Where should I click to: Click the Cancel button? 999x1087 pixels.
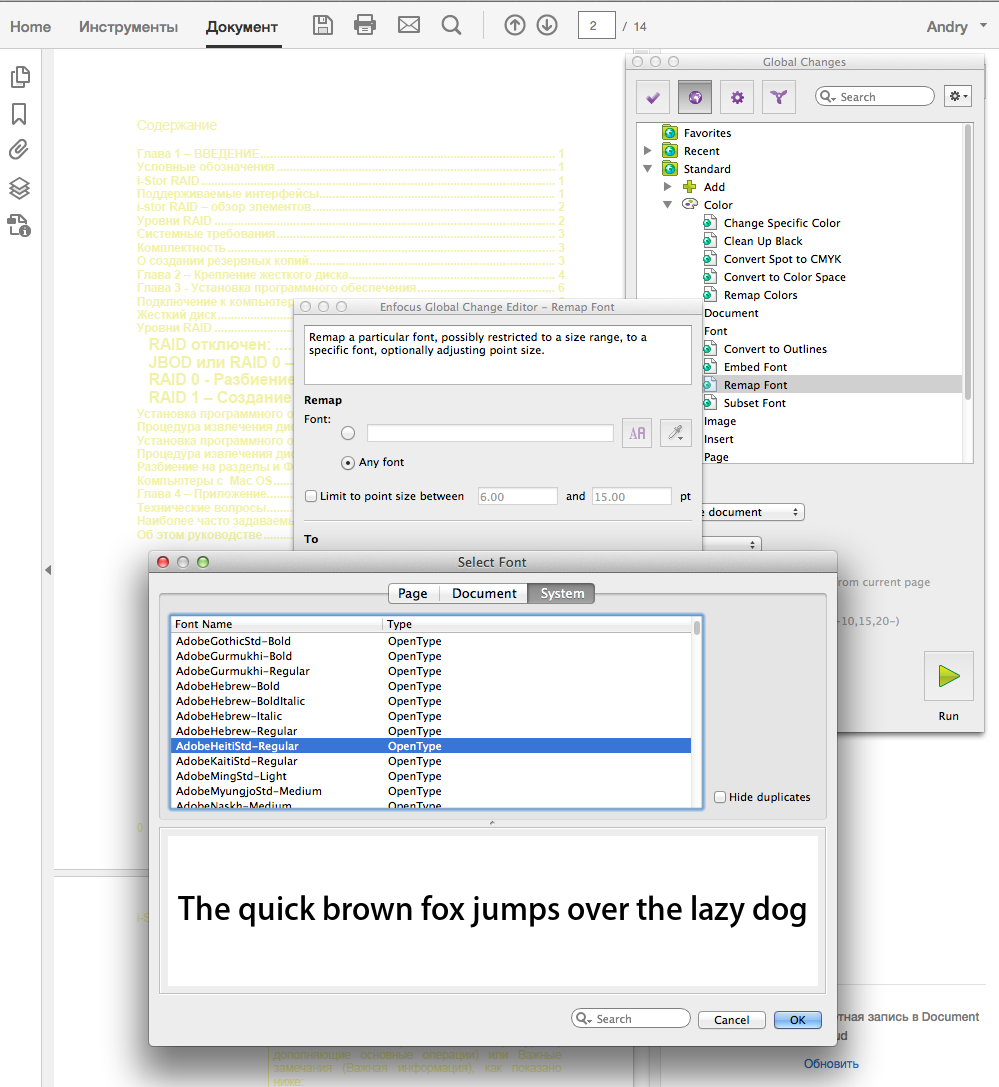click(732, 1019)
